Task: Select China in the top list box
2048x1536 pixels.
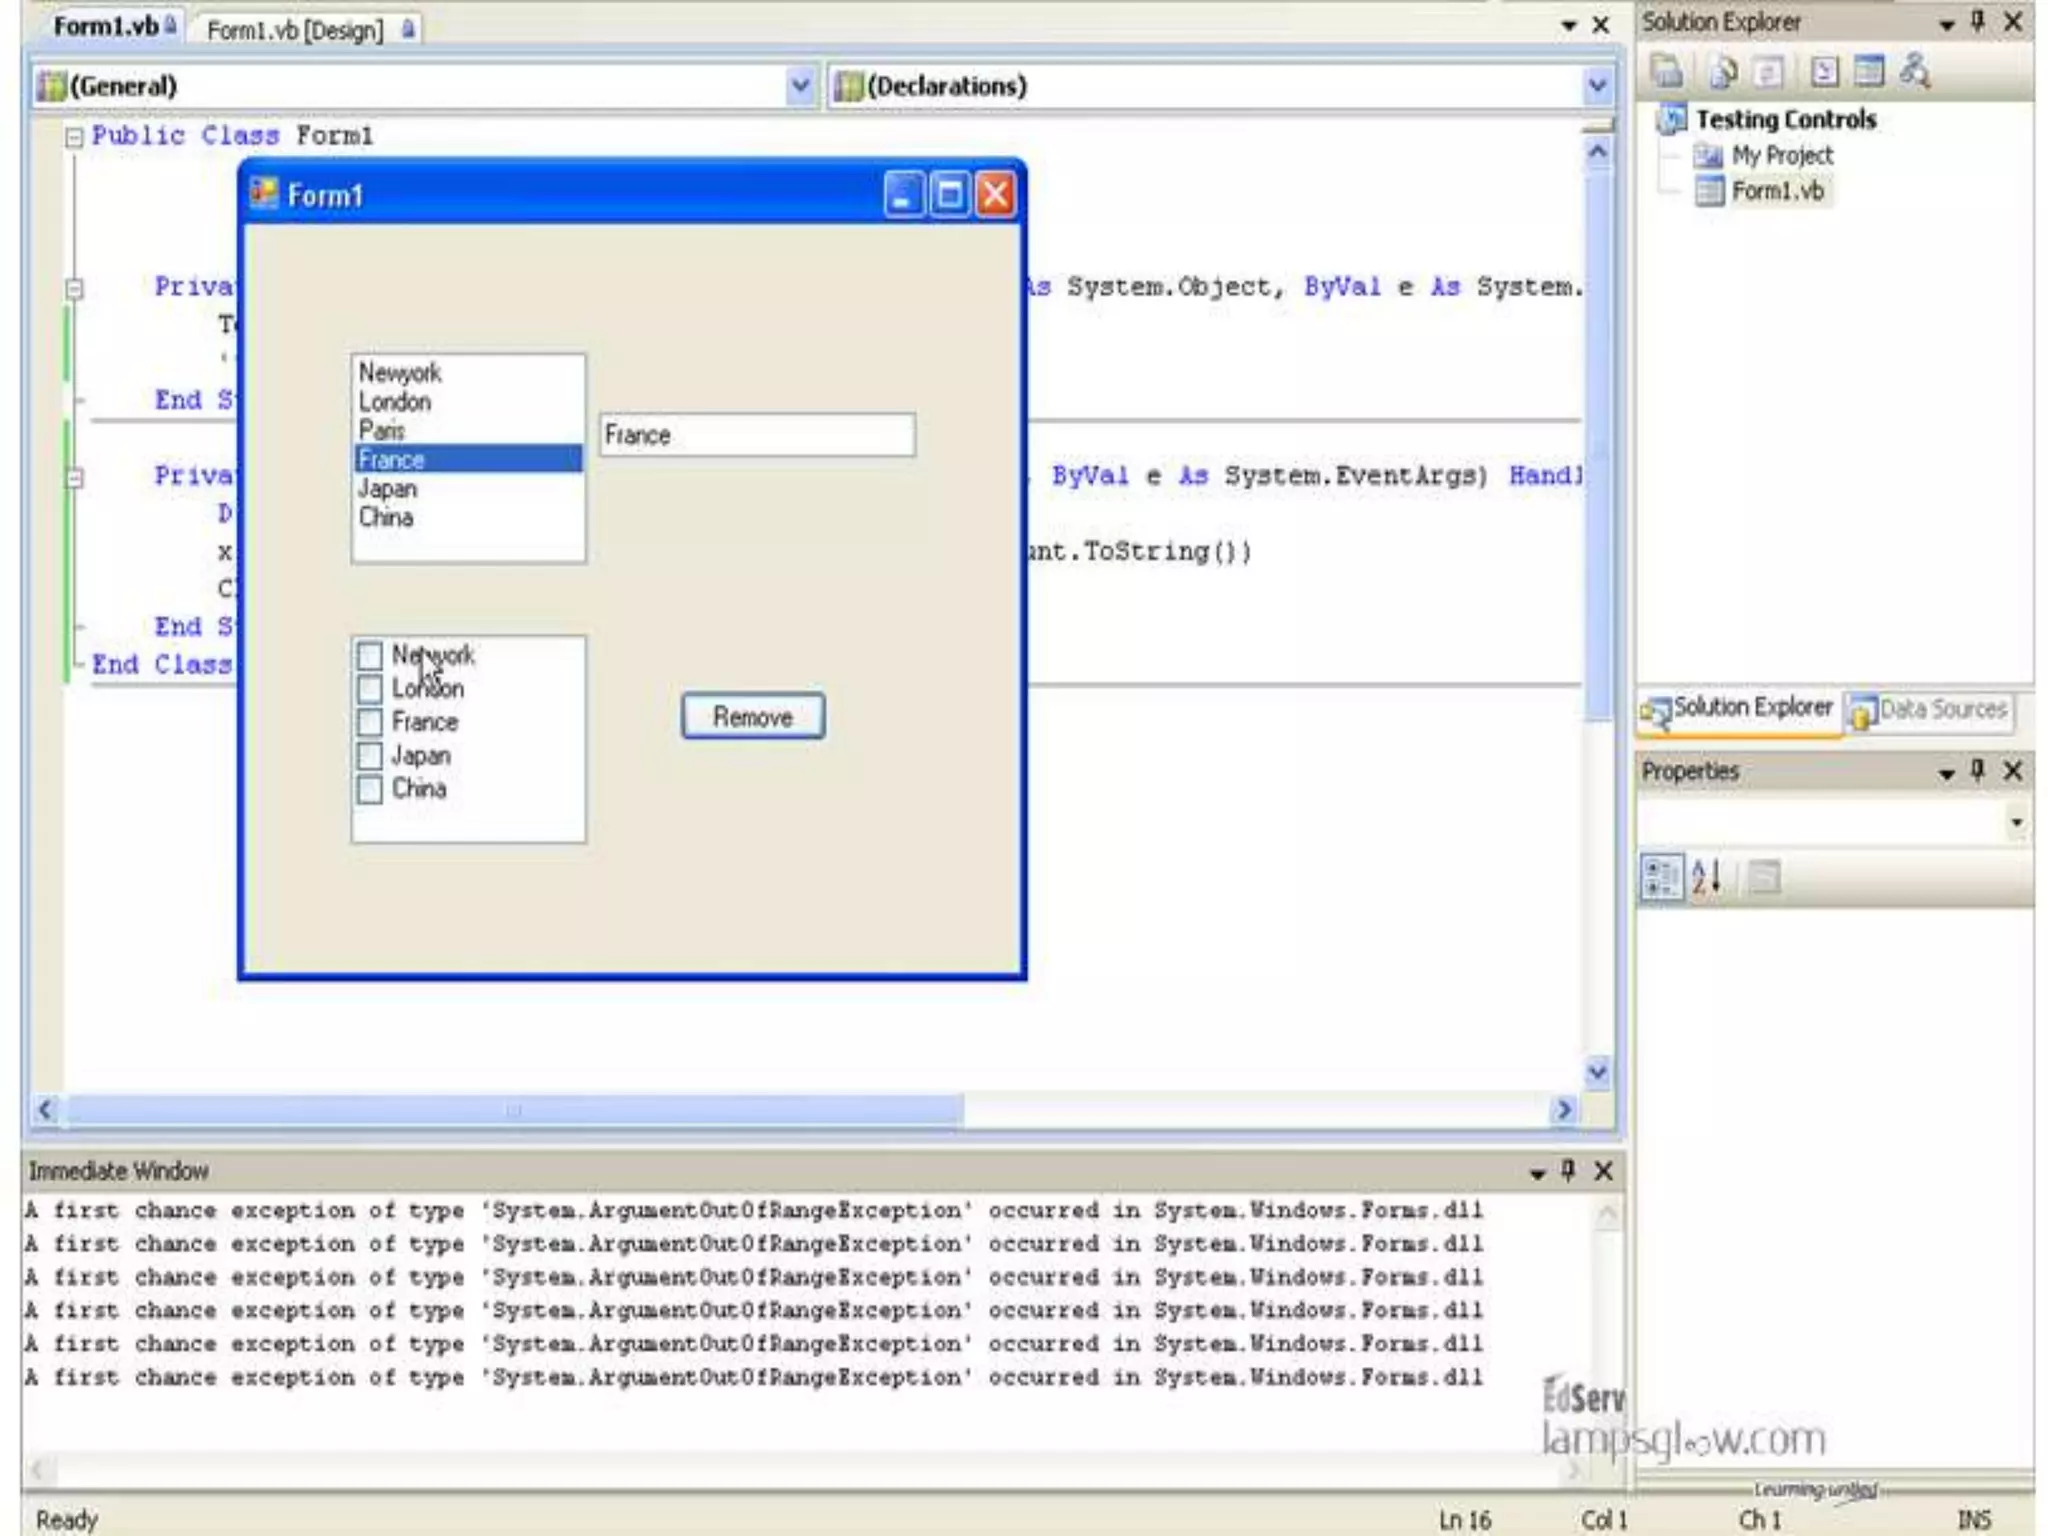Action: click(469, 518)
